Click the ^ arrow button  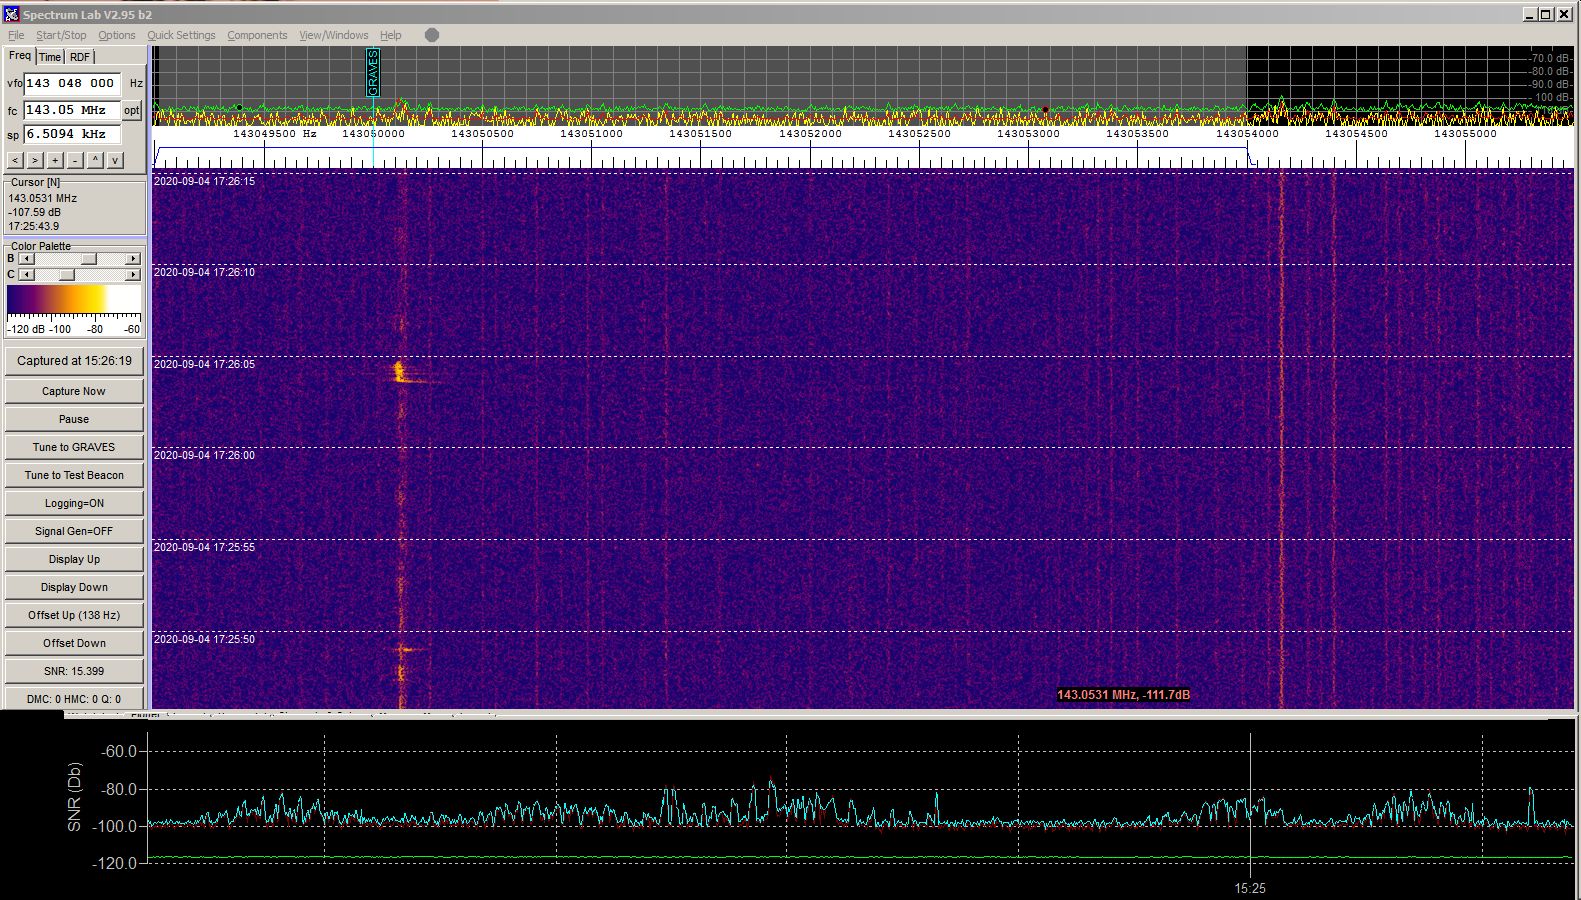95,160
